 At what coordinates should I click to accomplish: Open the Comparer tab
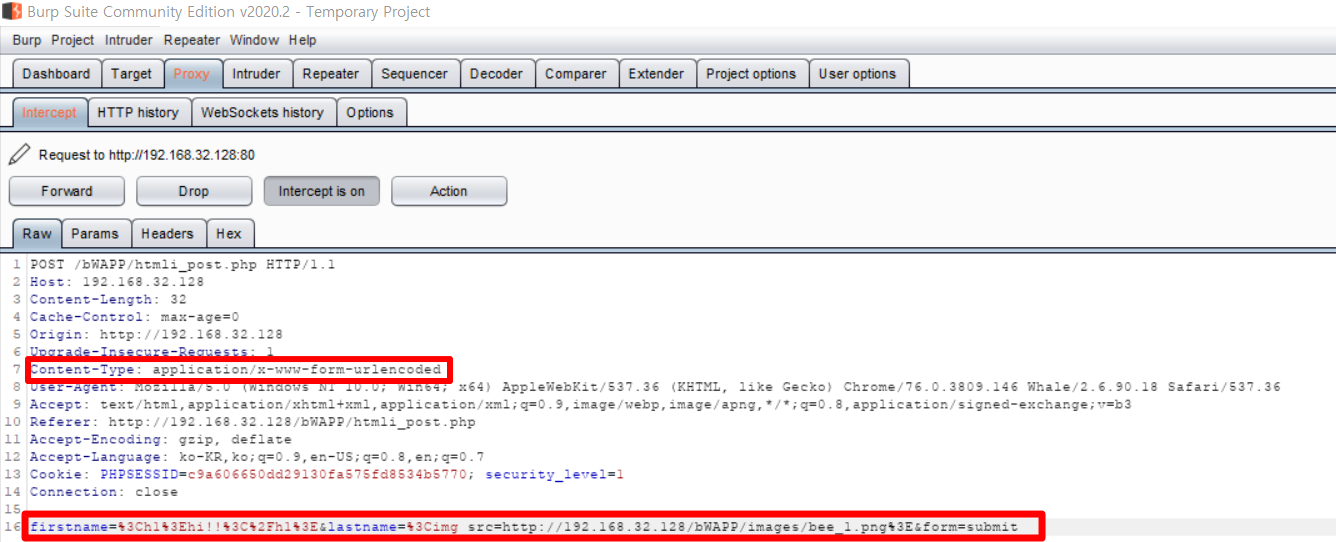576,74
